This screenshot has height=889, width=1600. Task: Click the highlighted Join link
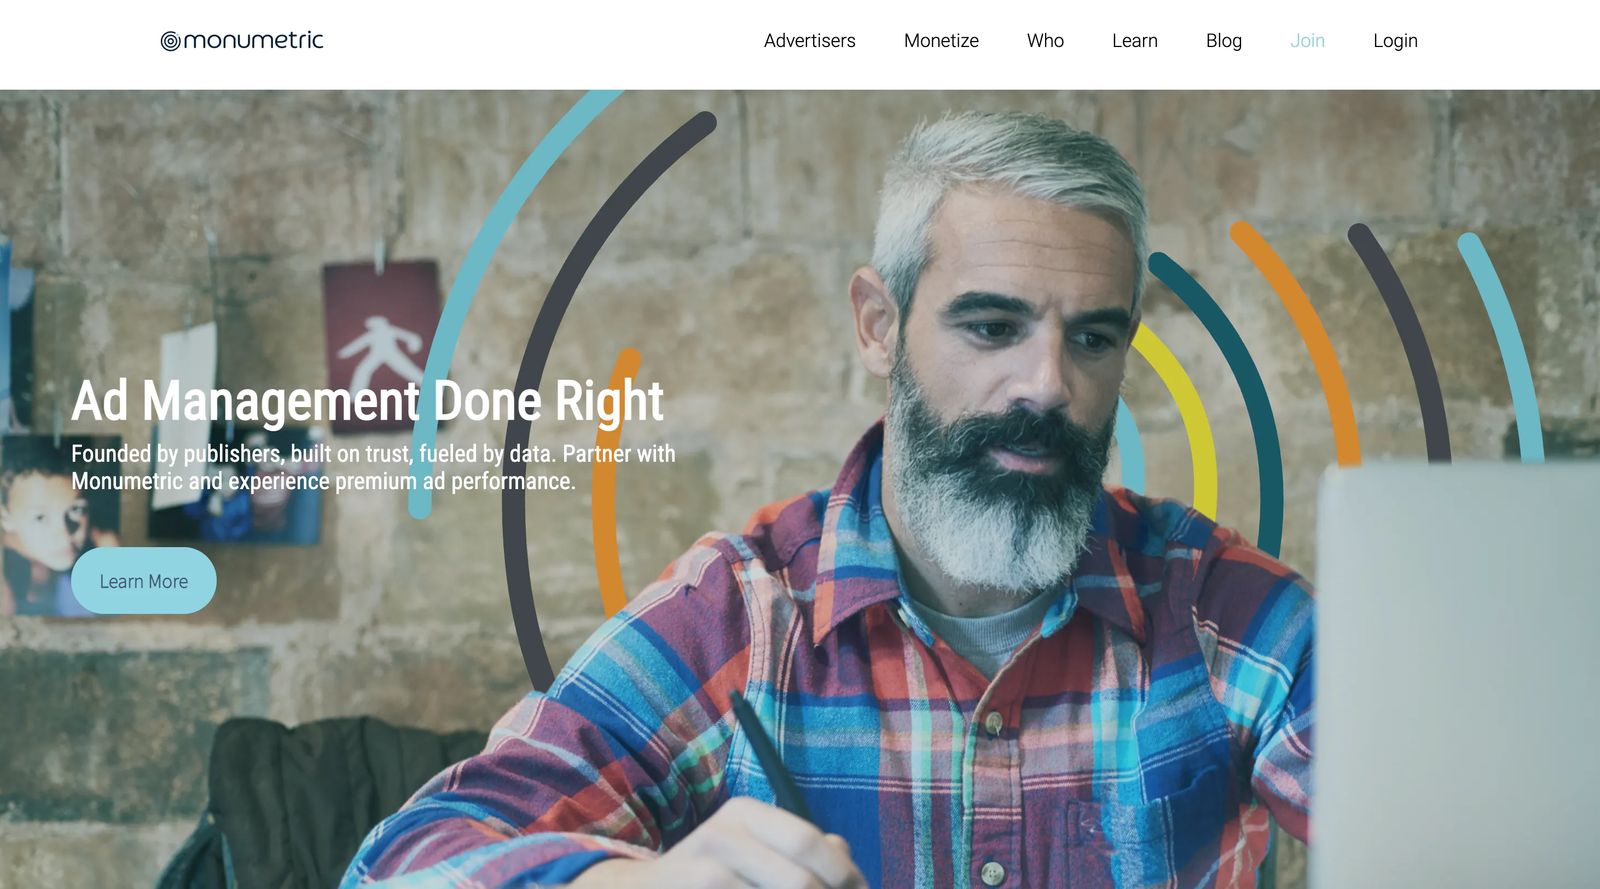tap(1307, 41)
